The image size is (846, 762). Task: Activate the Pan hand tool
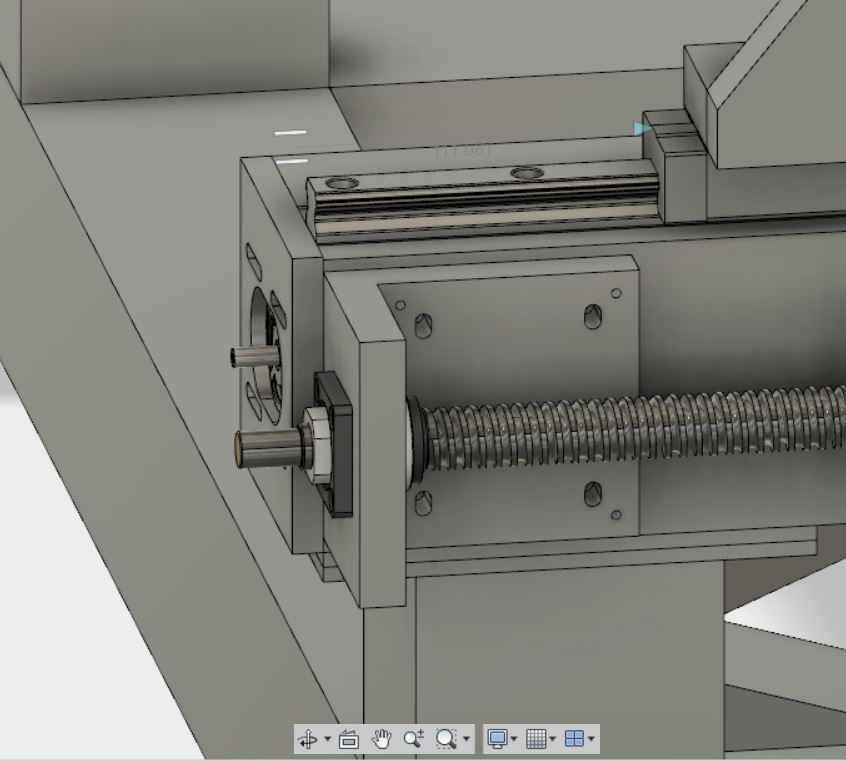[x=381, y=739]
